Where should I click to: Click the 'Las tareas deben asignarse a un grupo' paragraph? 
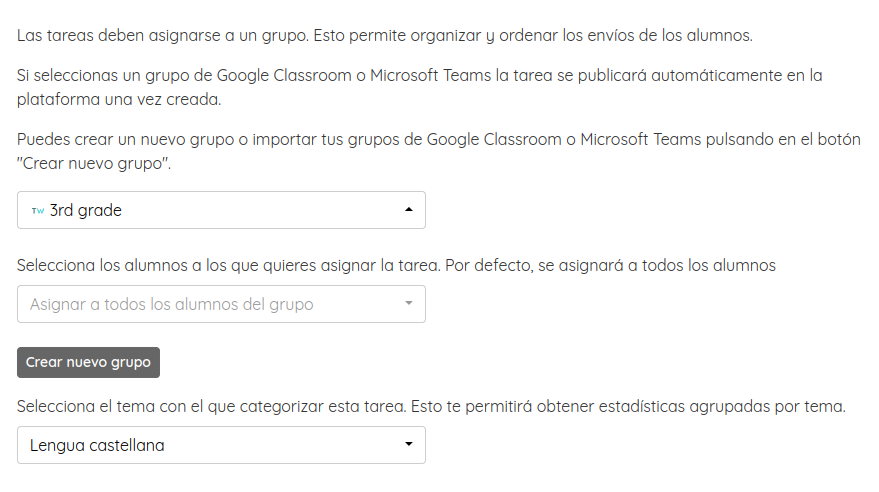click(384, 37)
